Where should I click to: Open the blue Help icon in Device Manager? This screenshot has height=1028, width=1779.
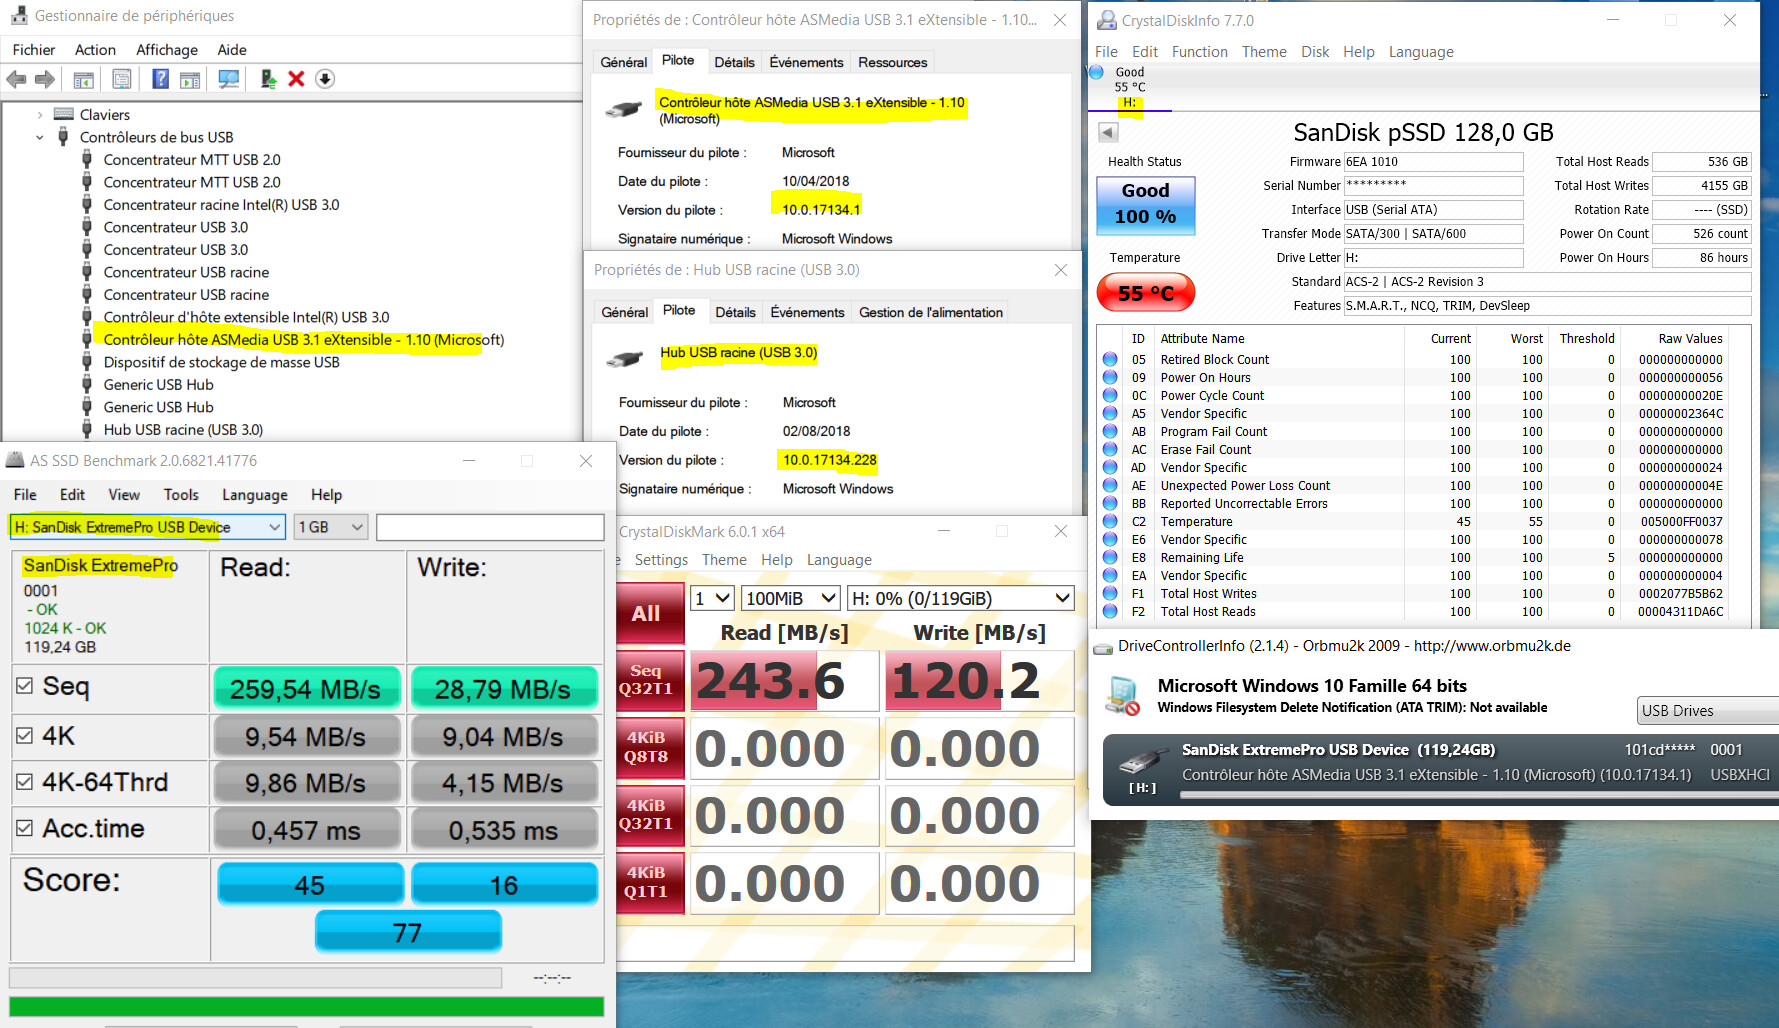tap(160, 79)
